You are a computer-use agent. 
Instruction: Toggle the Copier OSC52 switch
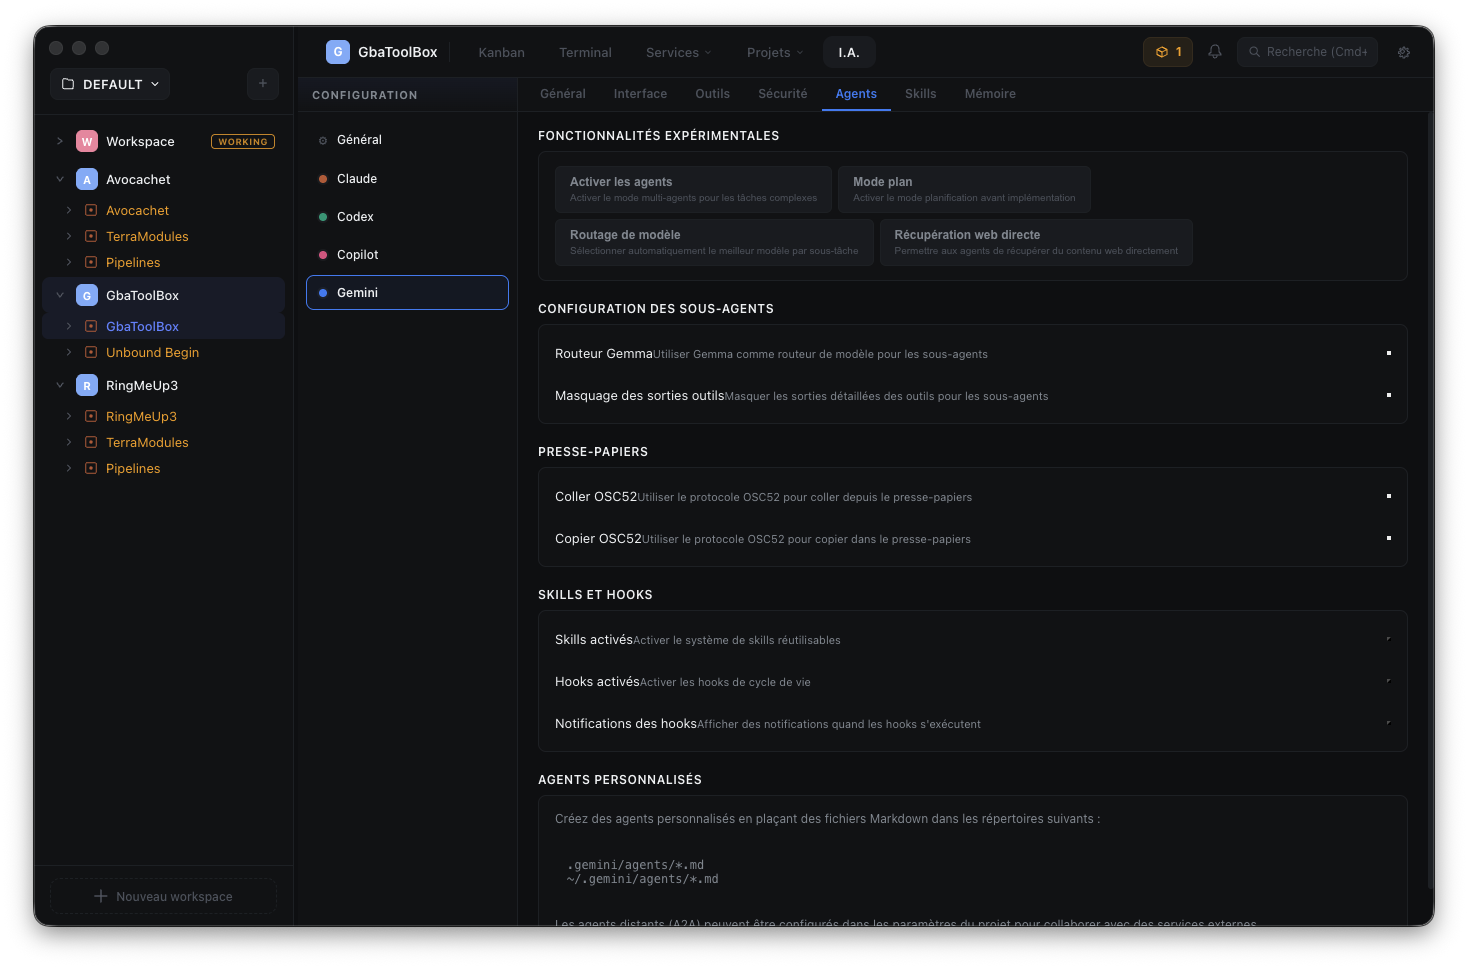coord(1388,538)
